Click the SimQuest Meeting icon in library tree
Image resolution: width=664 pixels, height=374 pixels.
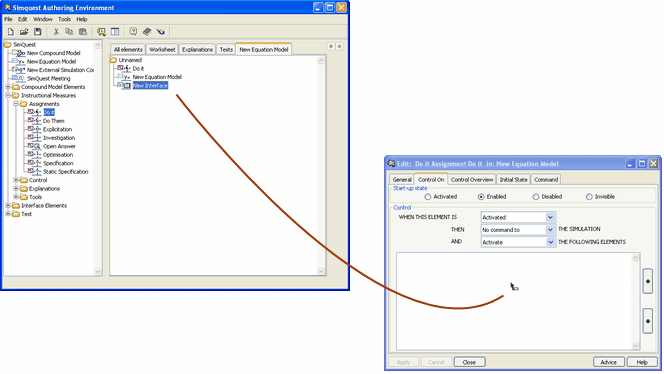[x=19, y=78]
